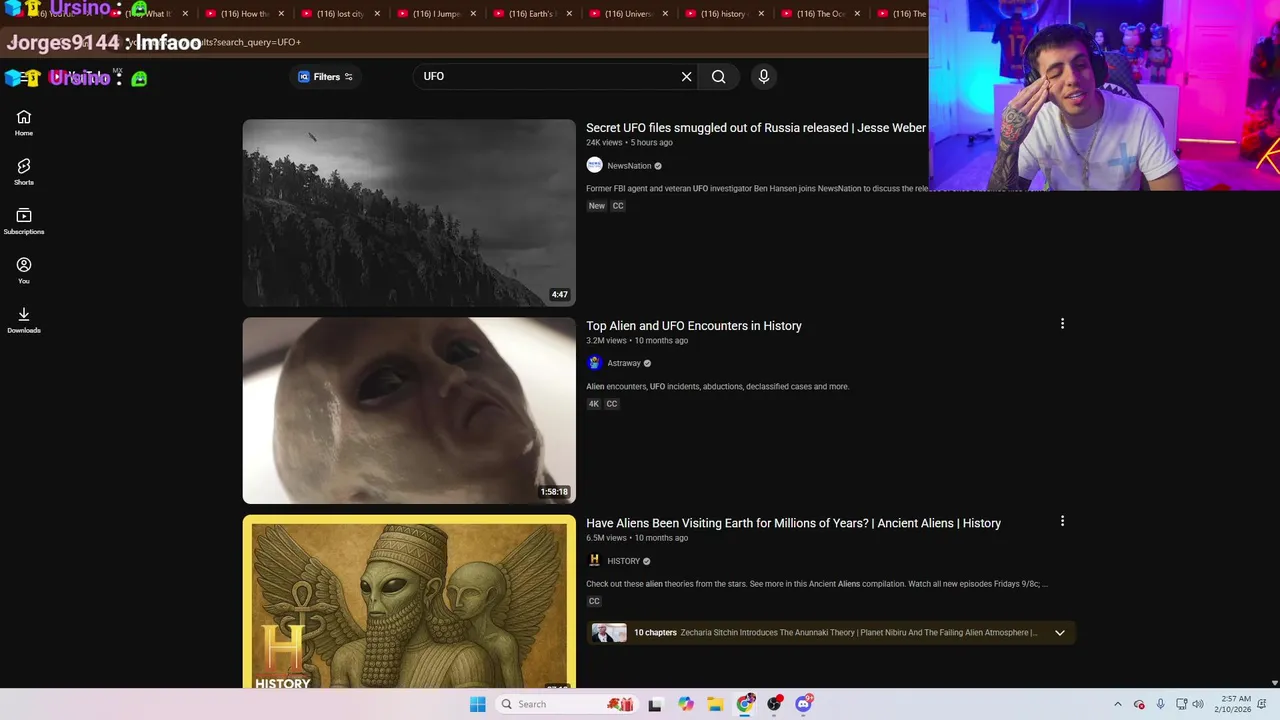Launch Copilot from the taskbar
This screenshot has width=1280, height=720.
point(685,704)
